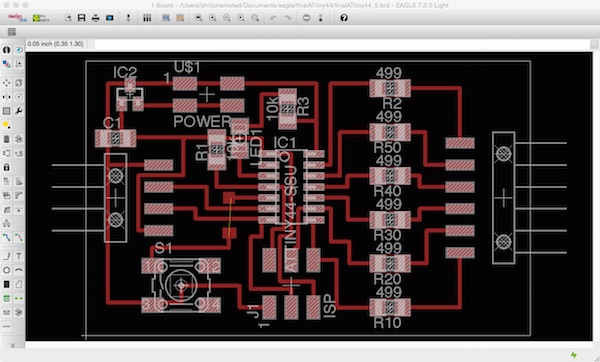Screen dimensions: 600x362
Task: Select the Name tool
Action: pyautogui.click(x=7, y=181)
